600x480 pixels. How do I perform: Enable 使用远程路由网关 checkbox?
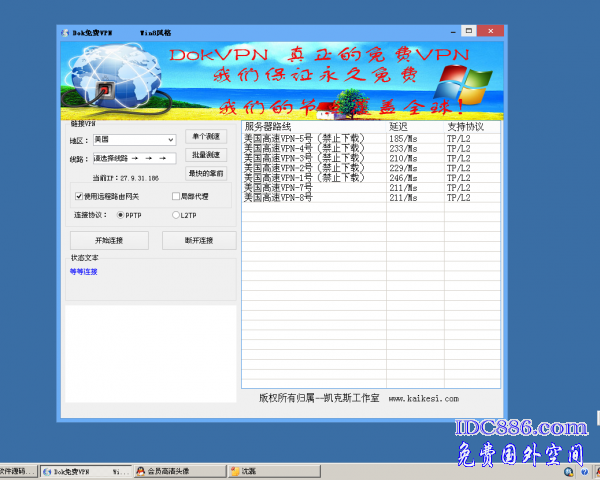(80, 196)
